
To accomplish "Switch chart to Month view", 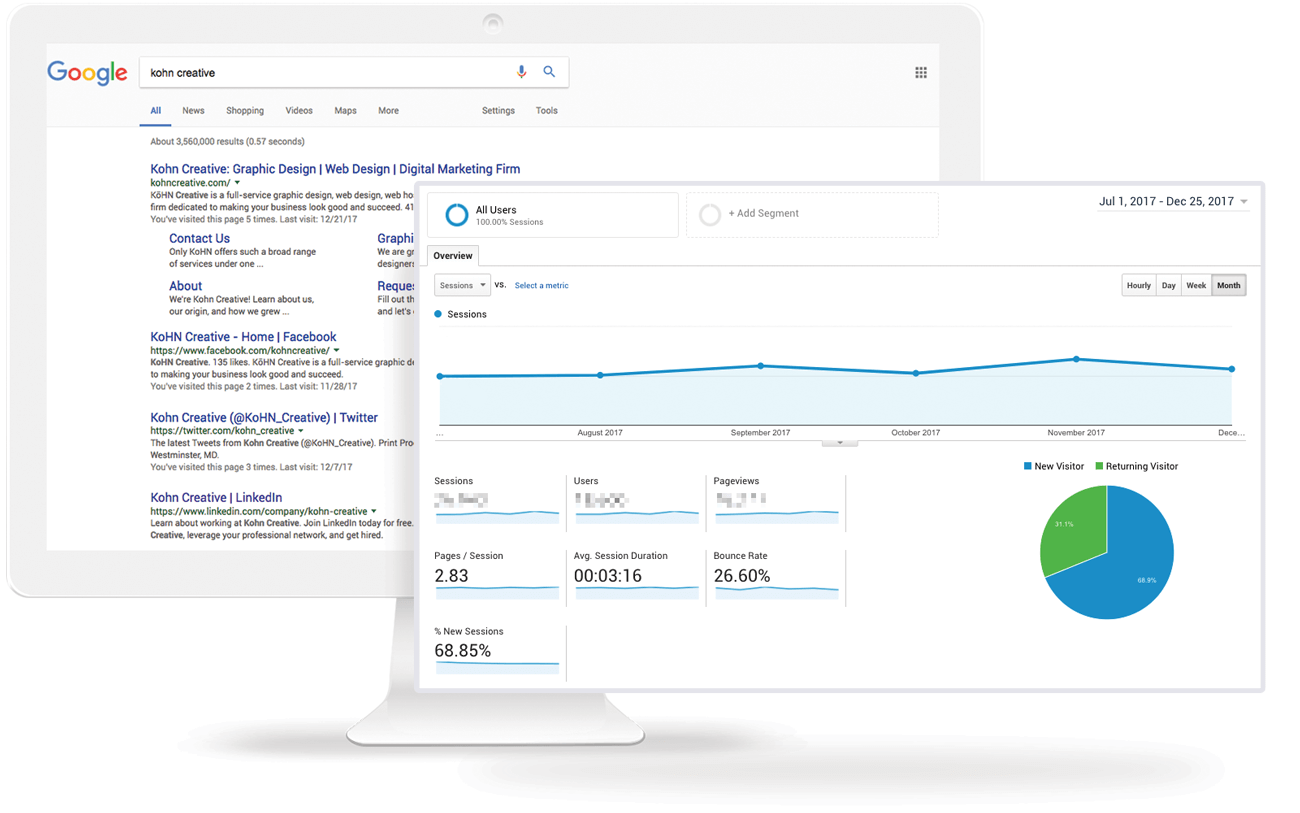I will coord(1229,286).
